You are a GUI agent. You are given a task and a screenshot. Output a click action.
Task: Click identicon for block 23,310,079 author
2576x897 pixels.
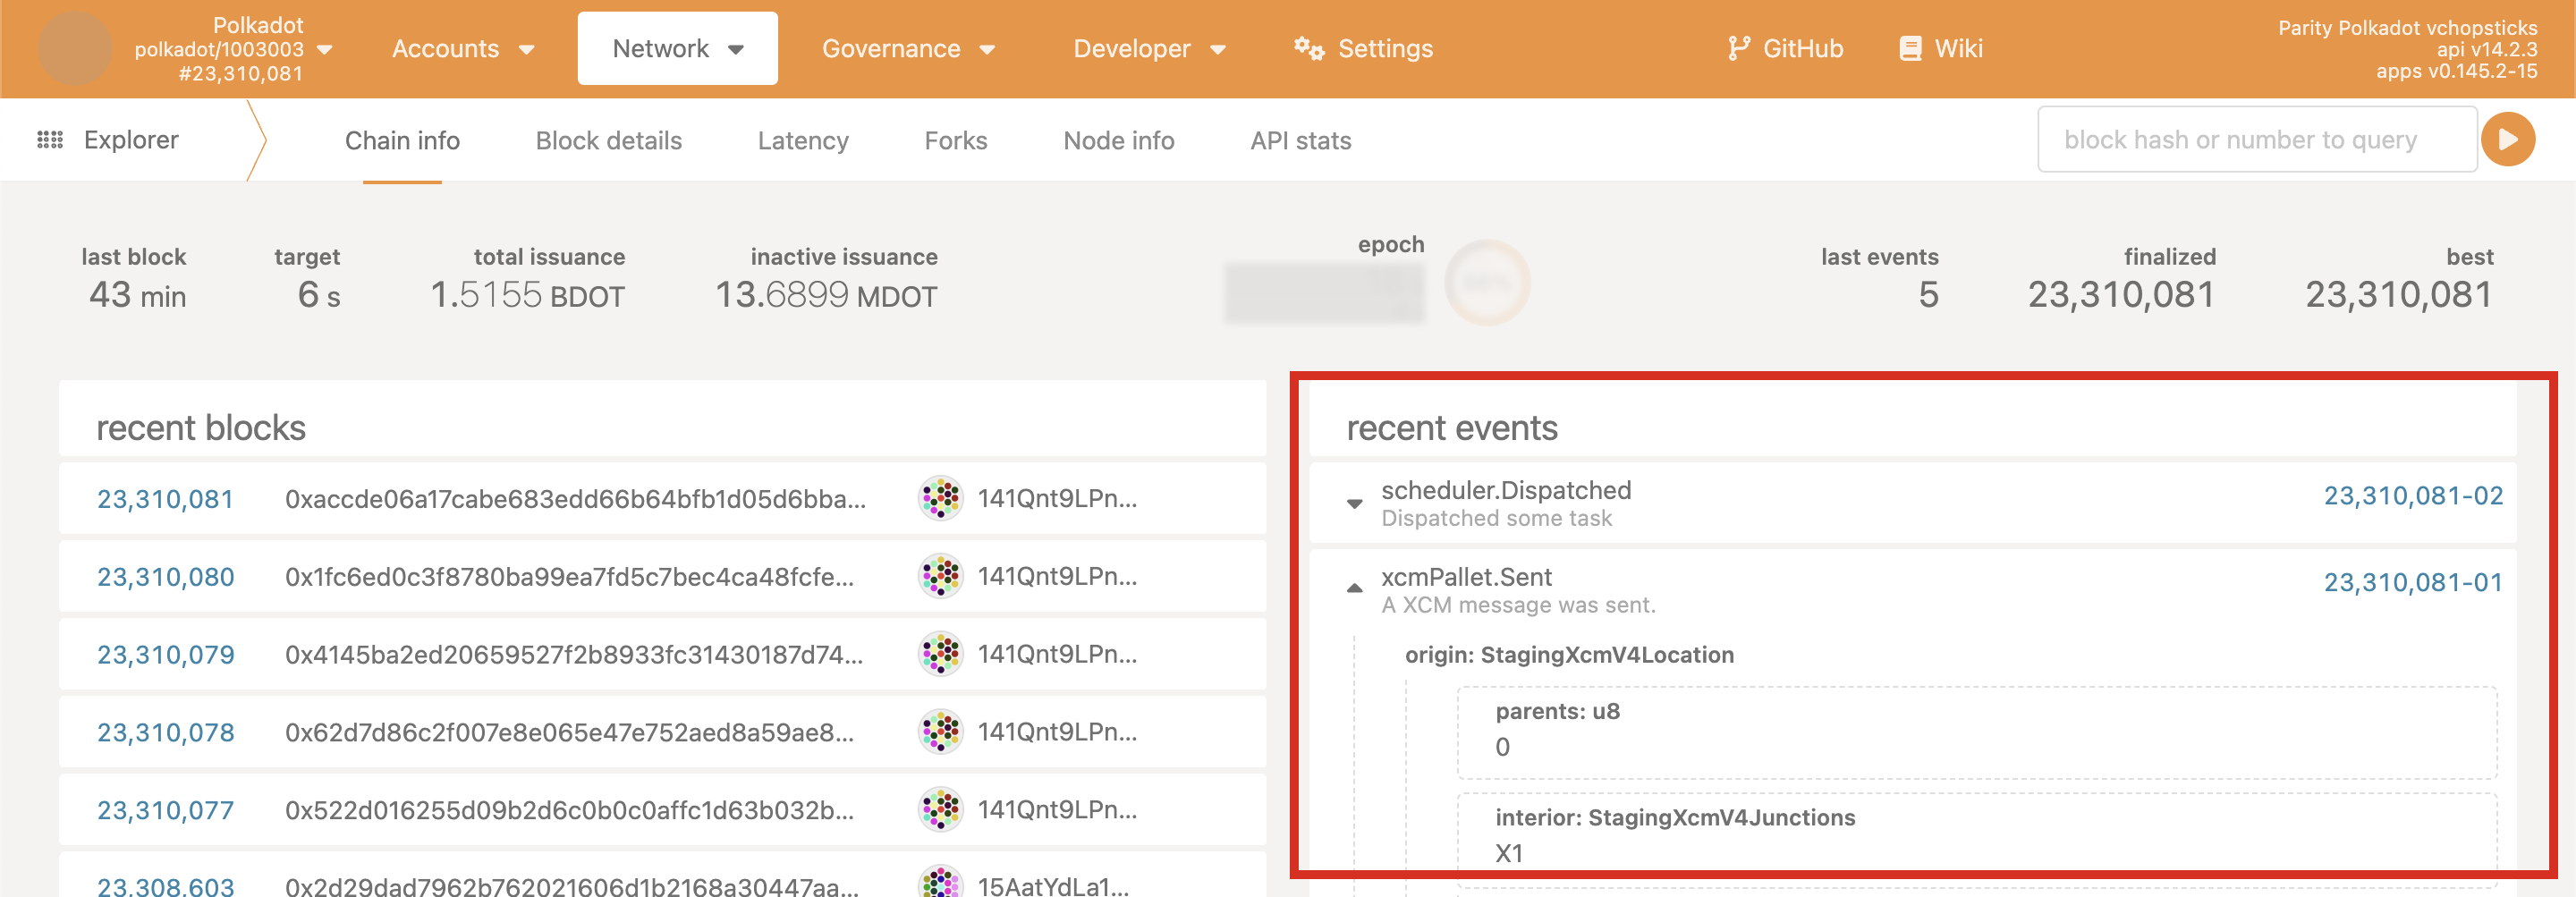940,654
